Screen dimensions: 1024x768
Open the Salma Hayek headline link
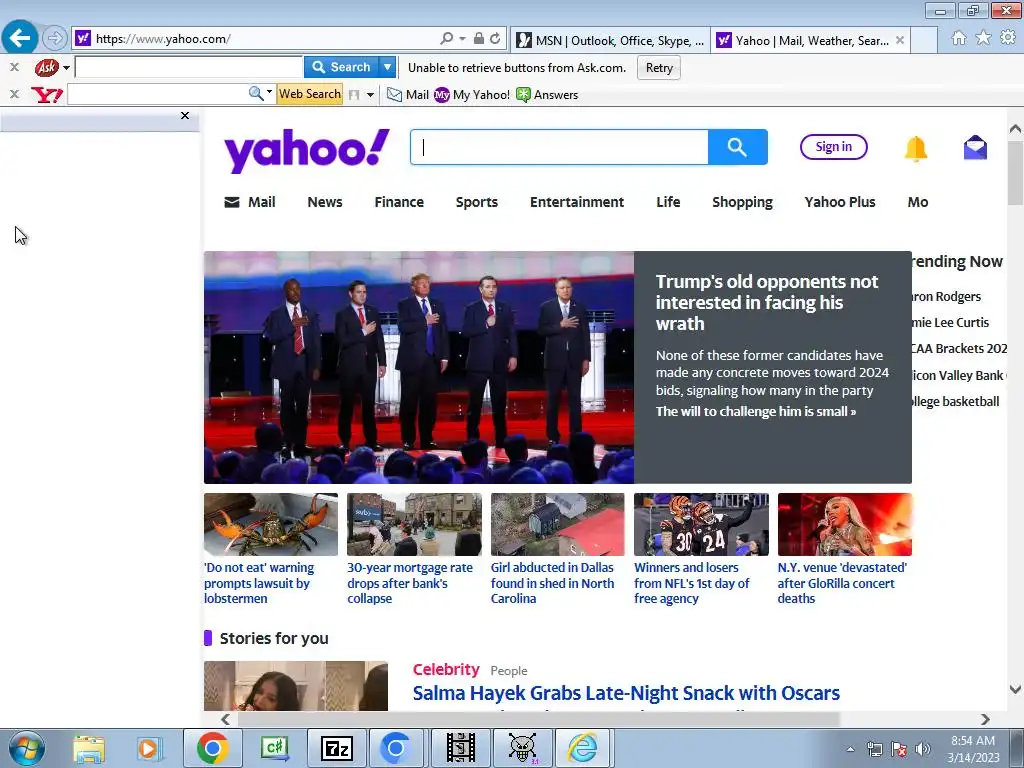click(626, 693)
